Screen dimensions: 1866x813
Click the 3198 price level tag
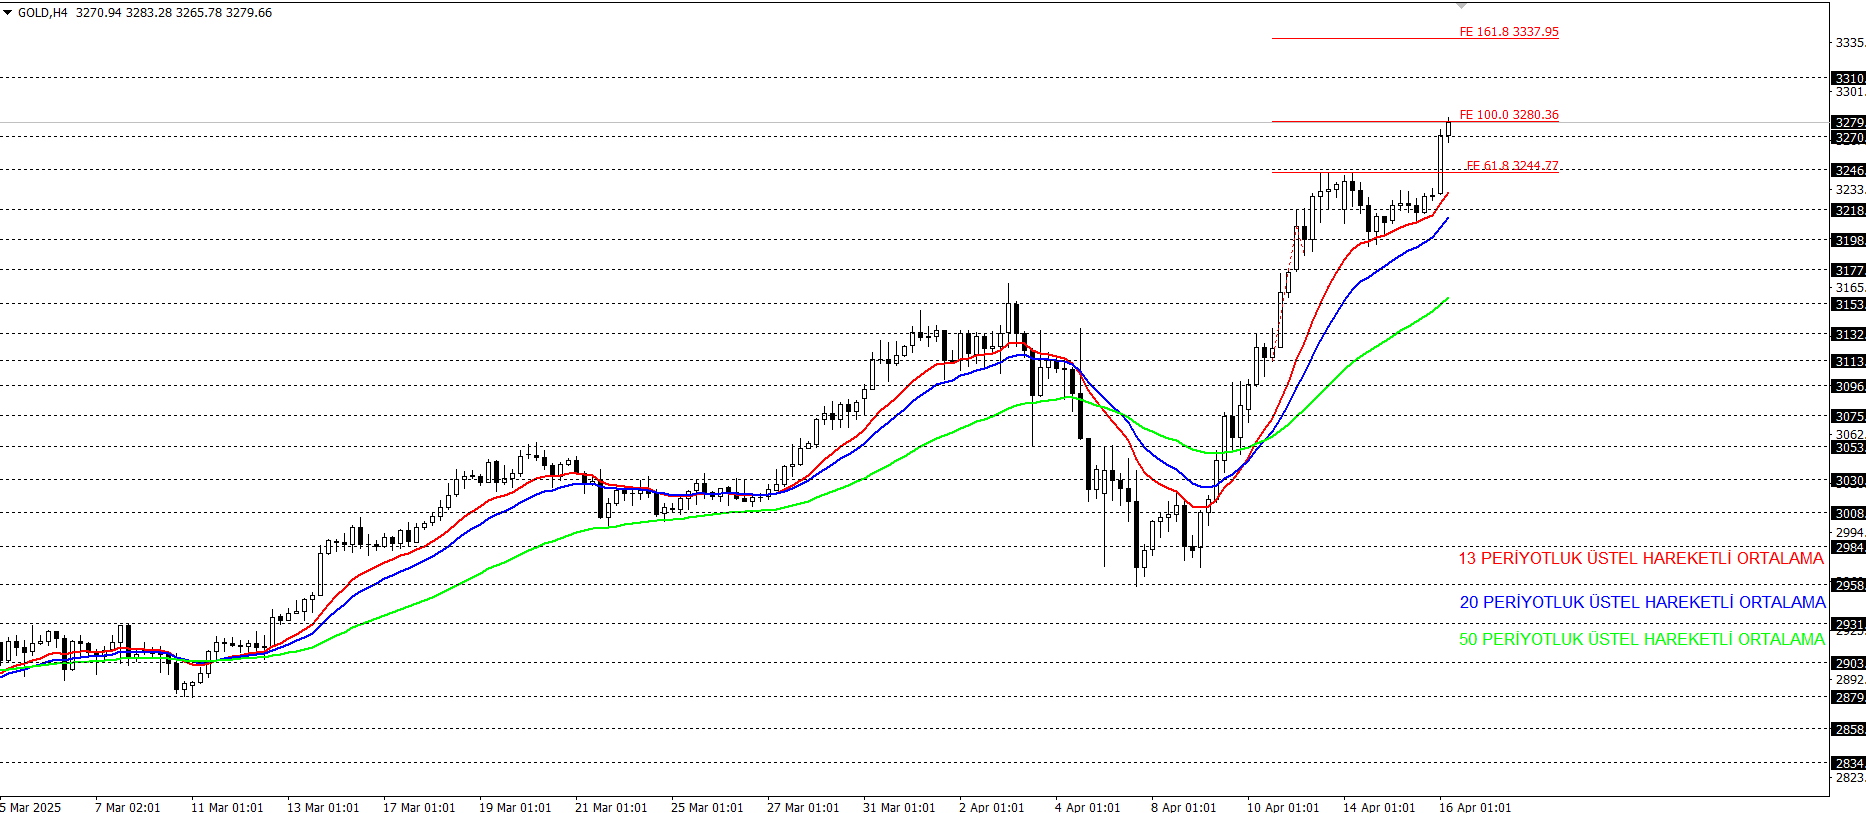[1848, 240]
